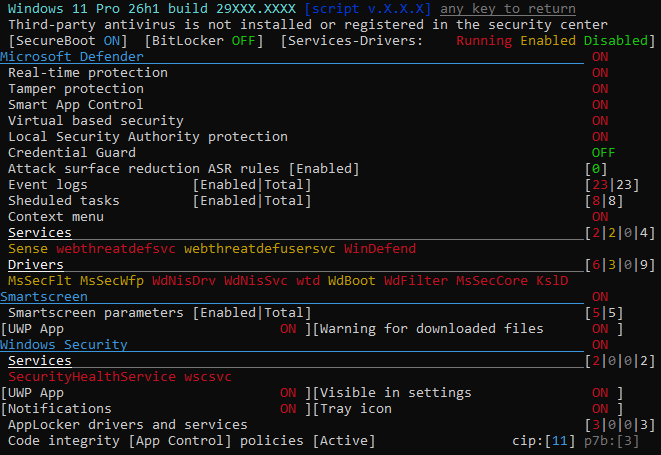Screen dimensions: 661x455
Task: Click the Smartscreen parameters label
Action: (96, 312)
